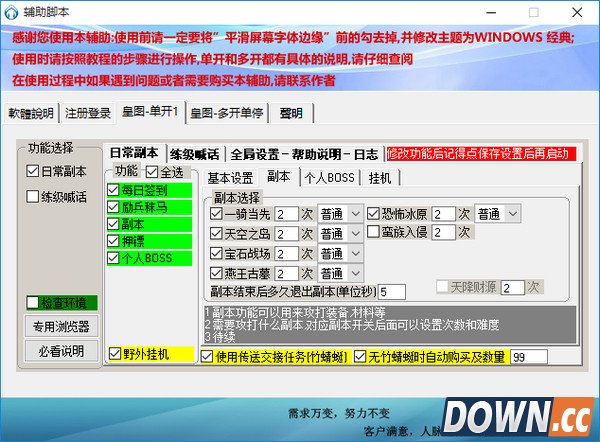Select the 日常副本 sub-tab
The width and height of the screenshot is (600, 442).
pyautogui.click(x=134, y=153)
